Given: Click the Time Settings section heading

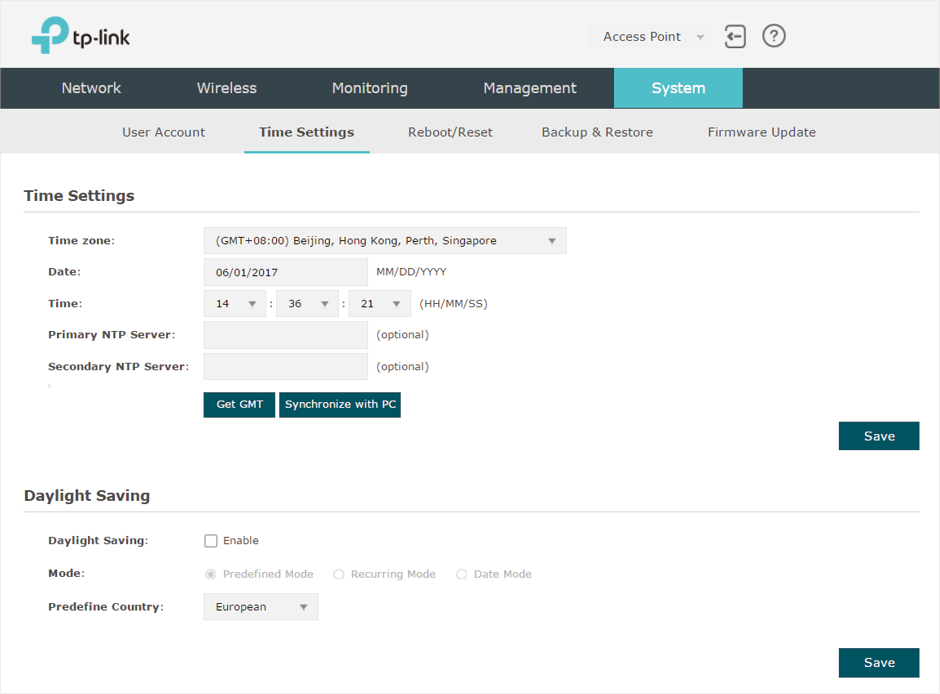Looking at the screenshot, I should (x=79, y=195).
